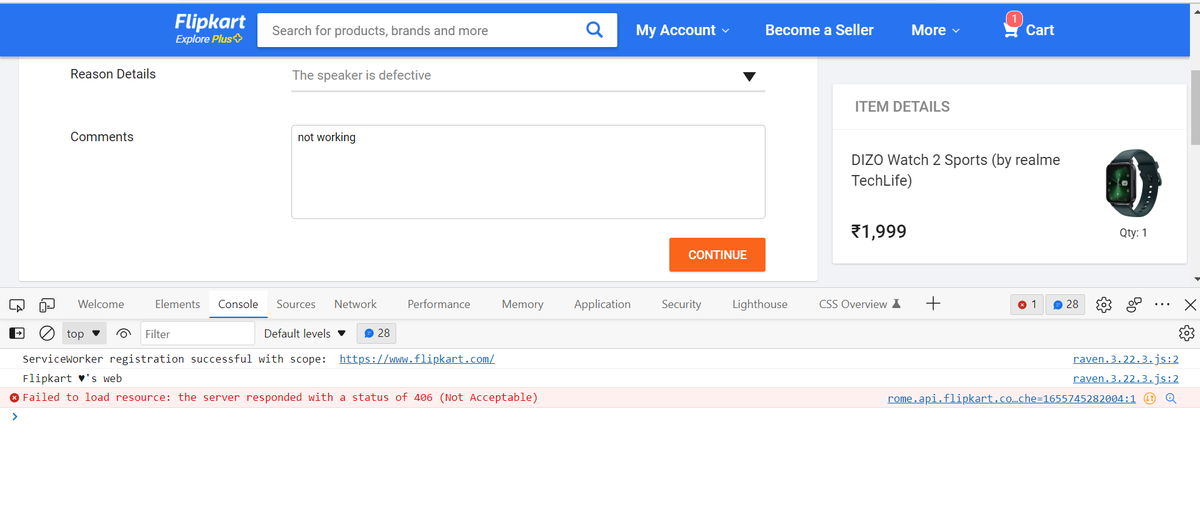
Task: Click the red error count badge
Action: 1027,304
